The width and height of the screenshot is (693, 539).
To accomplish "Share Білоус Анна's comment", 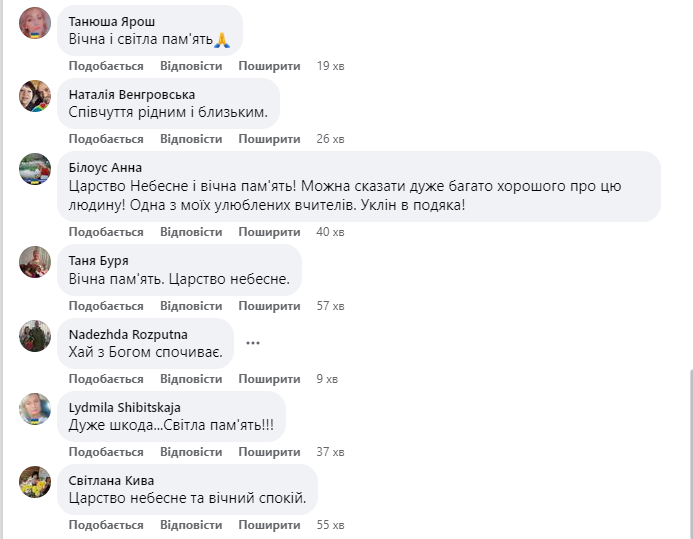I will 269,232.
